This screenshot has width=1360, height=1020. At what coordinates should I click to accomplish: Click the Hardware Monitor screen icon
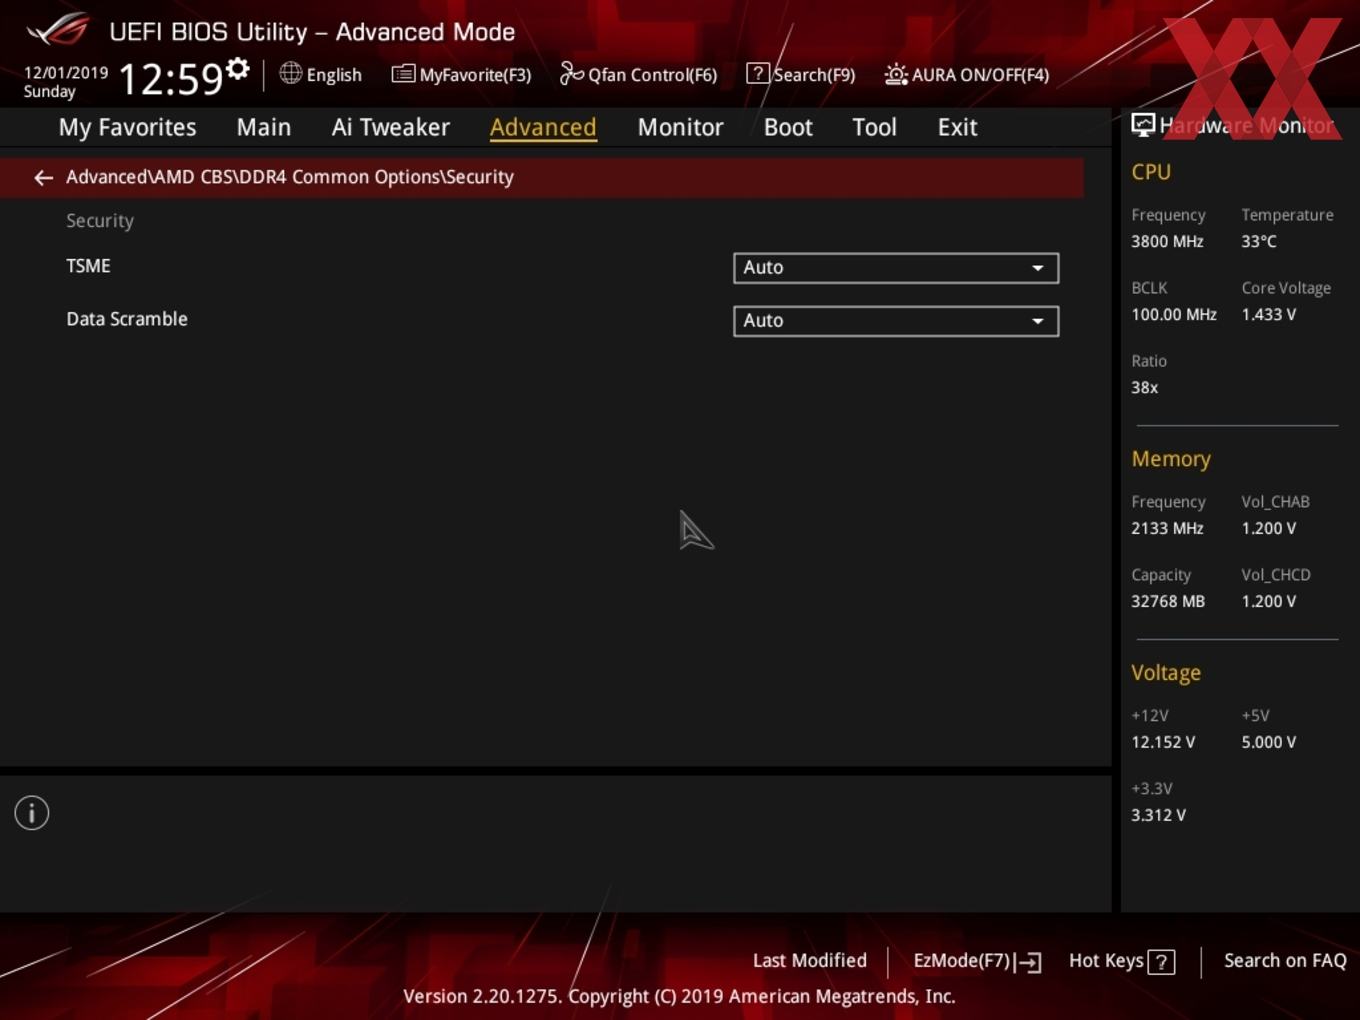[x=1143, y=125]
